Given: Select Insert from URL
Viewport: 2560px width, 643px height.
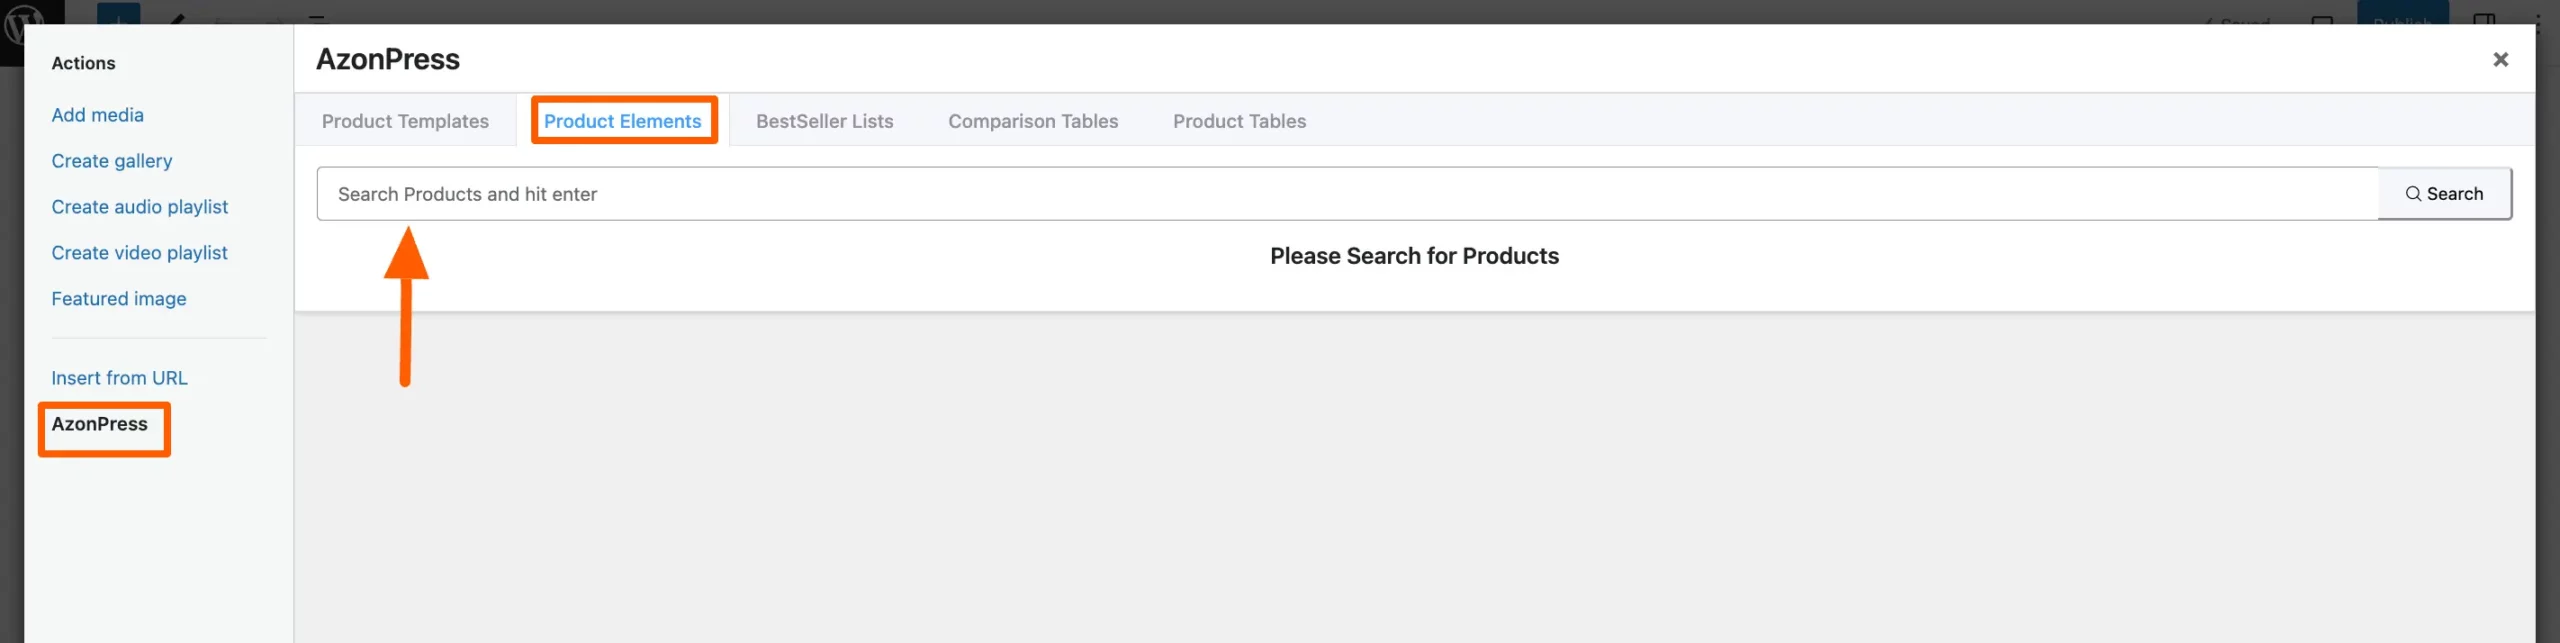Looking at the screenshot, I should pyautogui.click(x=119, y=377).
